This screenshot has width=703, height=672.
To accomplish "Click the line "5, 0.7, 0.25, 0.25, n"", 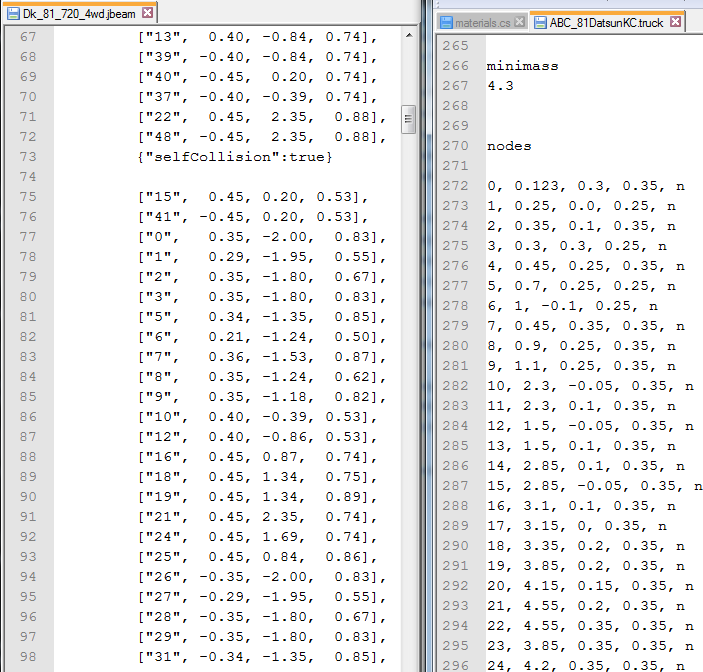I will tap(581, 286).
